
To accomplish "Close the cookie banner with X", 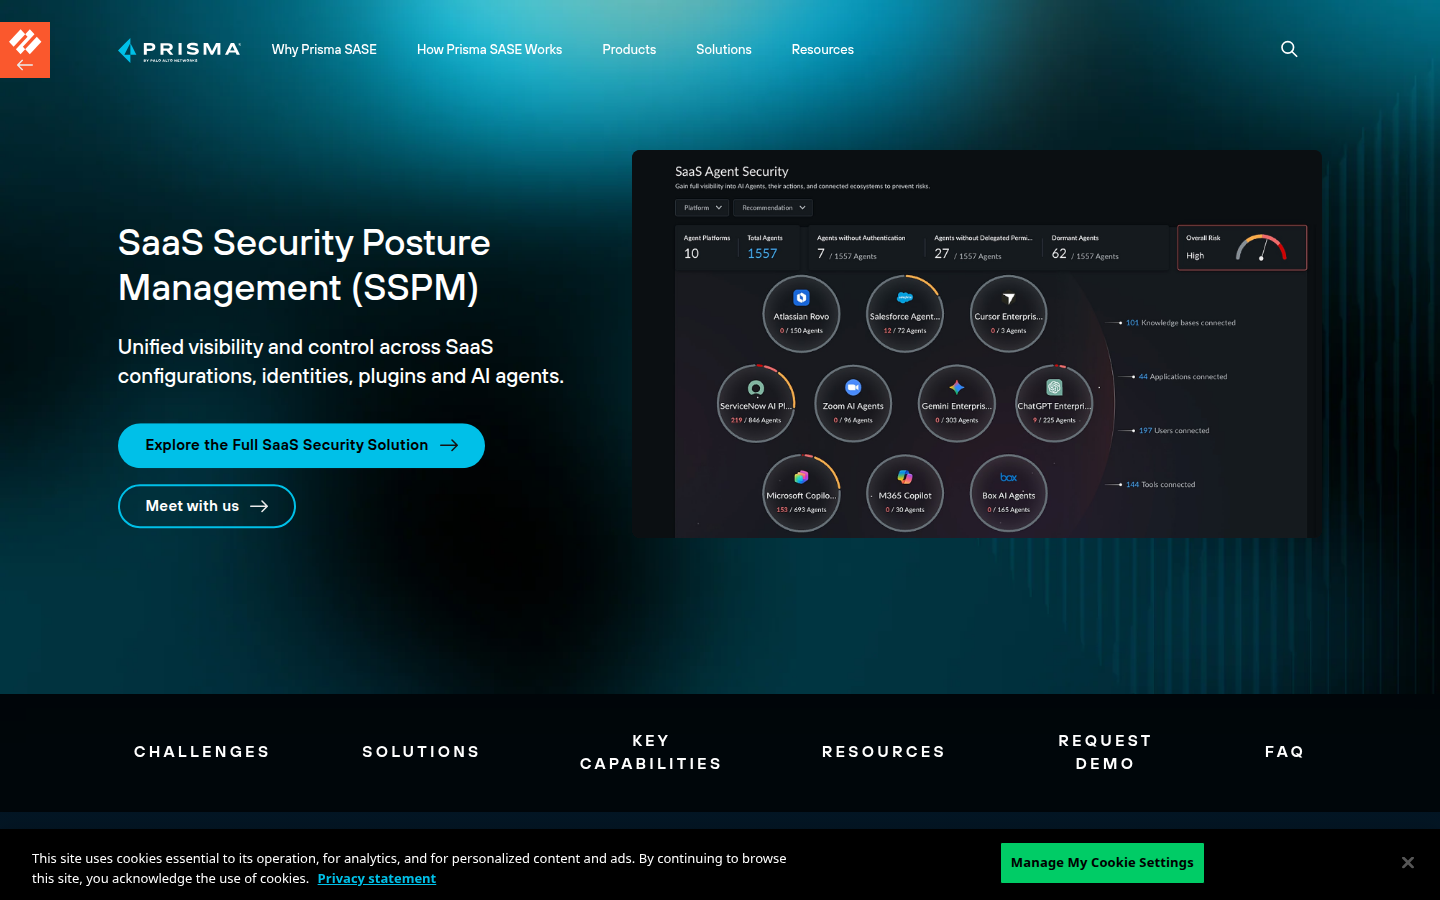I will 1407,863.
